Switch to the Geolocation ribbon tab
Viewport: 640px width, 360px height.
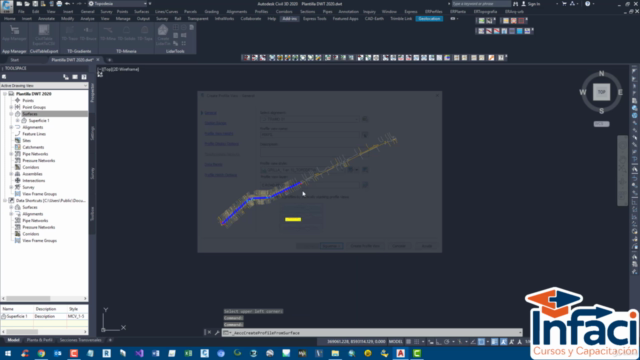[x=429, y=19]
